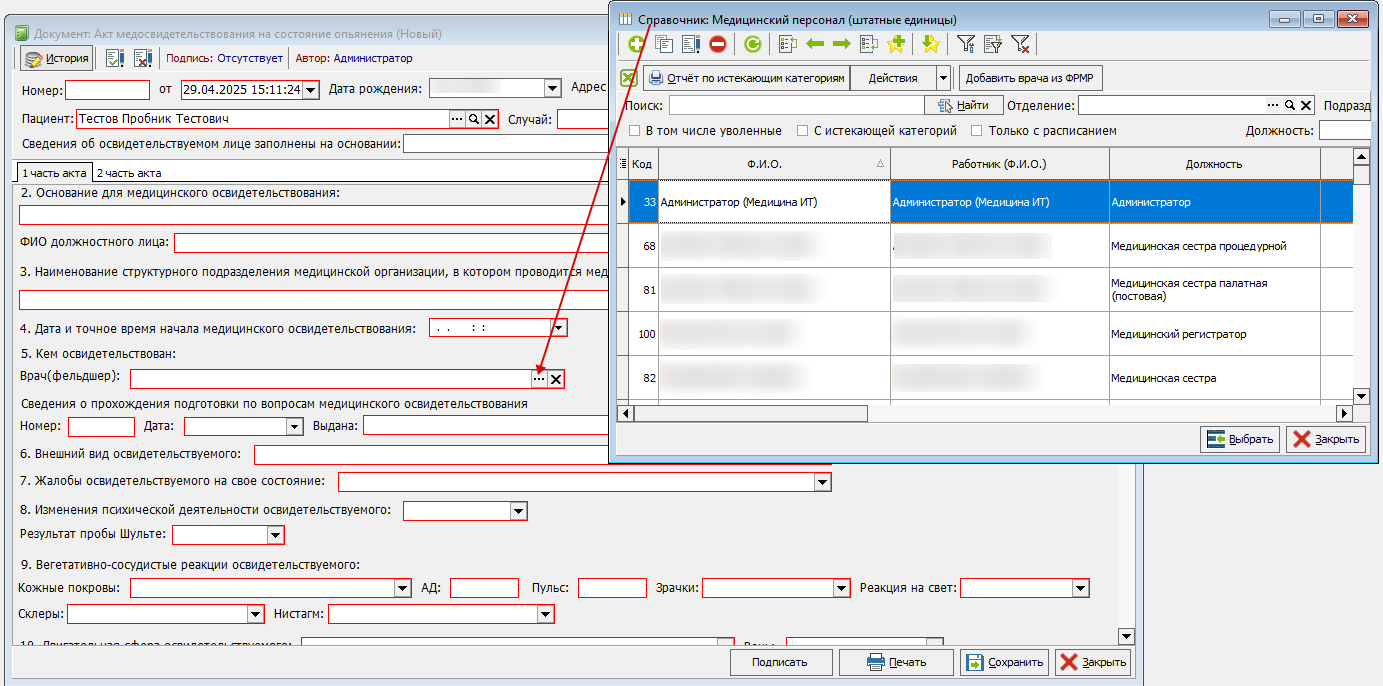Open the filter settings funnel icon
Image resolution: width=1383 pixels, height=686 pixels.
pyautogui.click(x=966, y=44)
